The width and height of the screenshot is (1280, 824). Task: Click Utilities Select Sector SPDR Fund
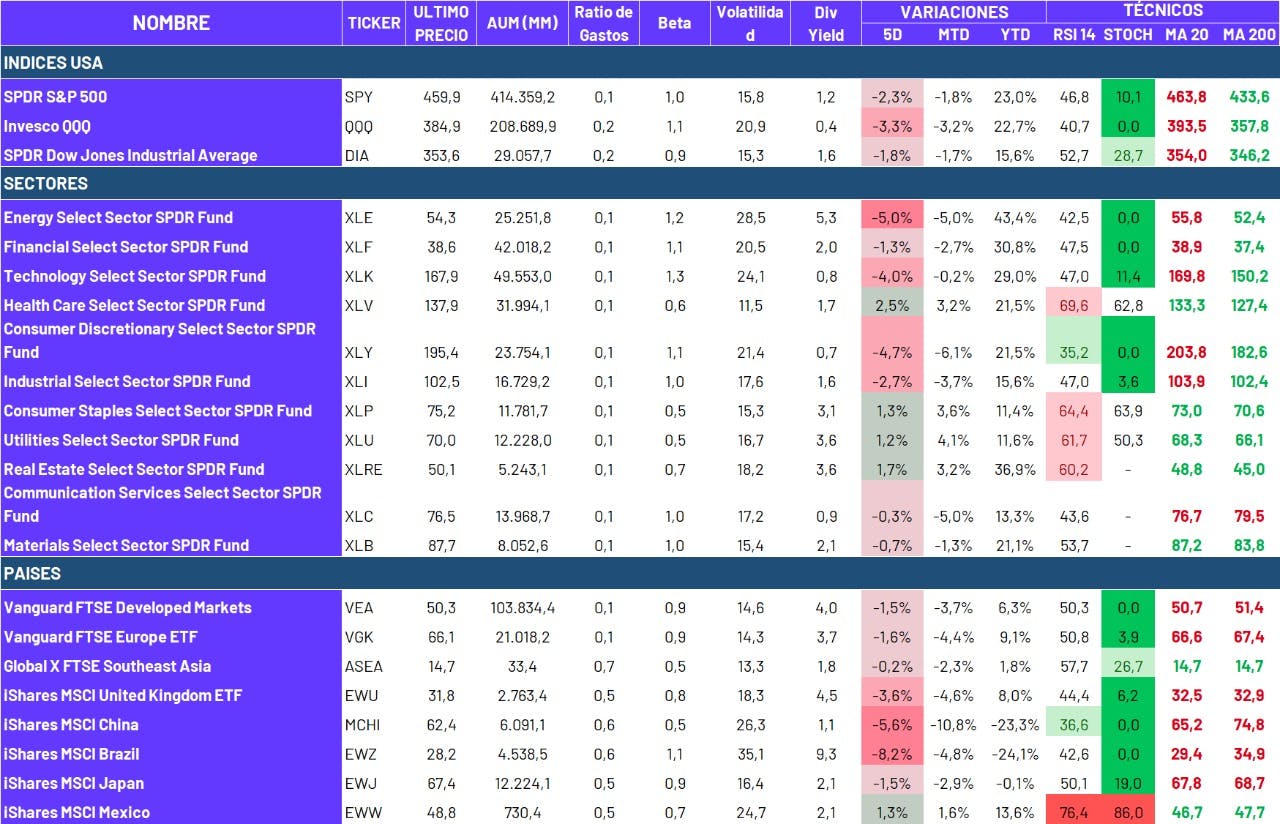coord(121,439)
